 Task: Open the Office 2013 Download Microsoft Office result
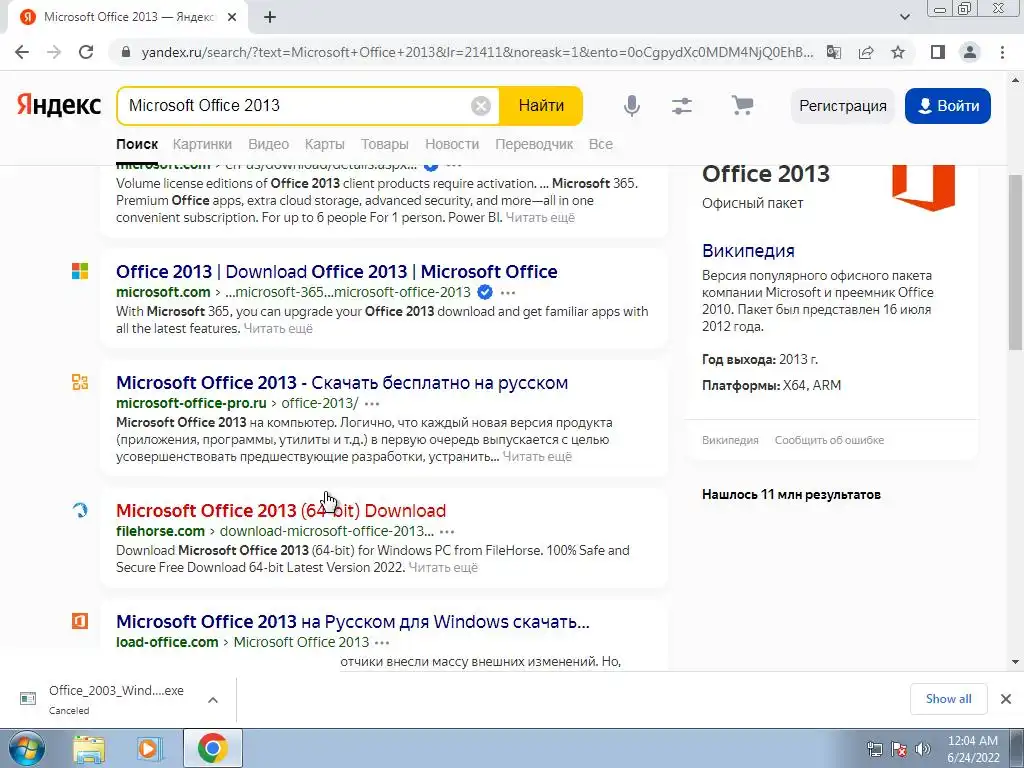337,272
